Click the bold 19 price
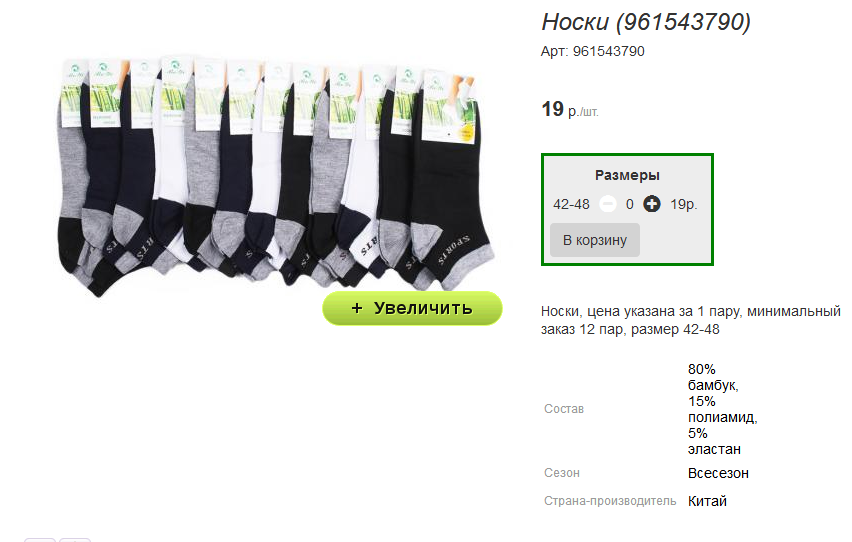Image resolution: width=852 pixels, height=542 pixels. 552,109
